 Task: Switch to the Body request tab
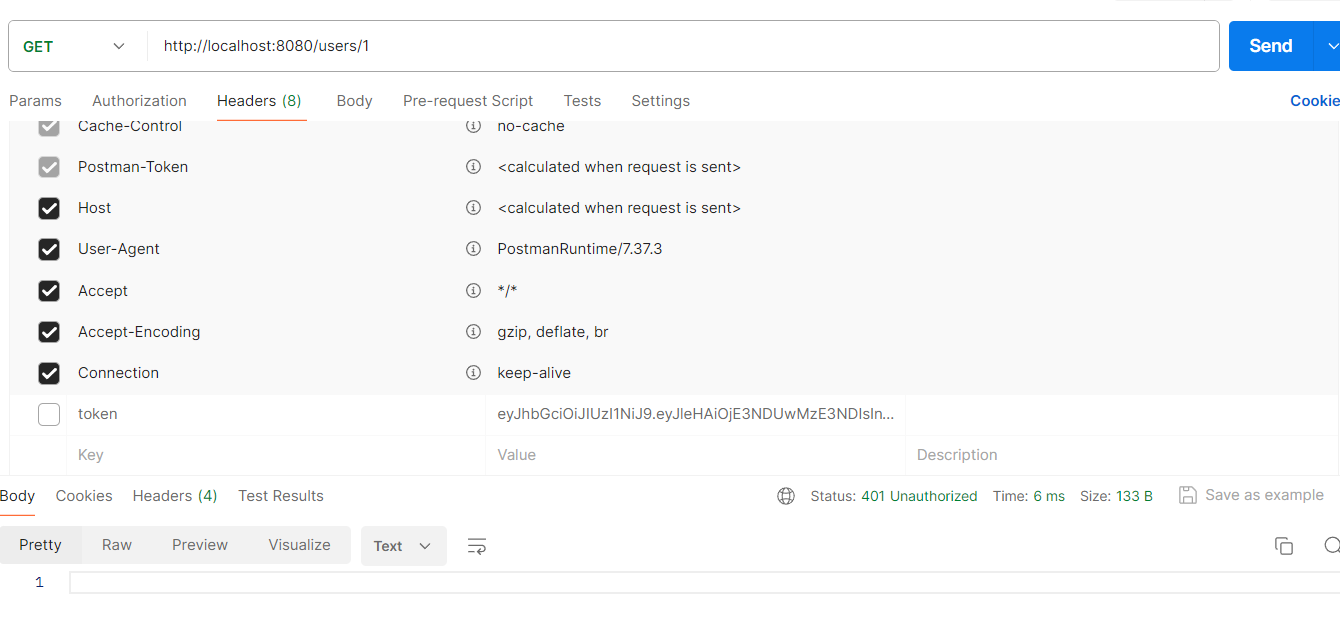pyautogui.click(x=354, y=101)
